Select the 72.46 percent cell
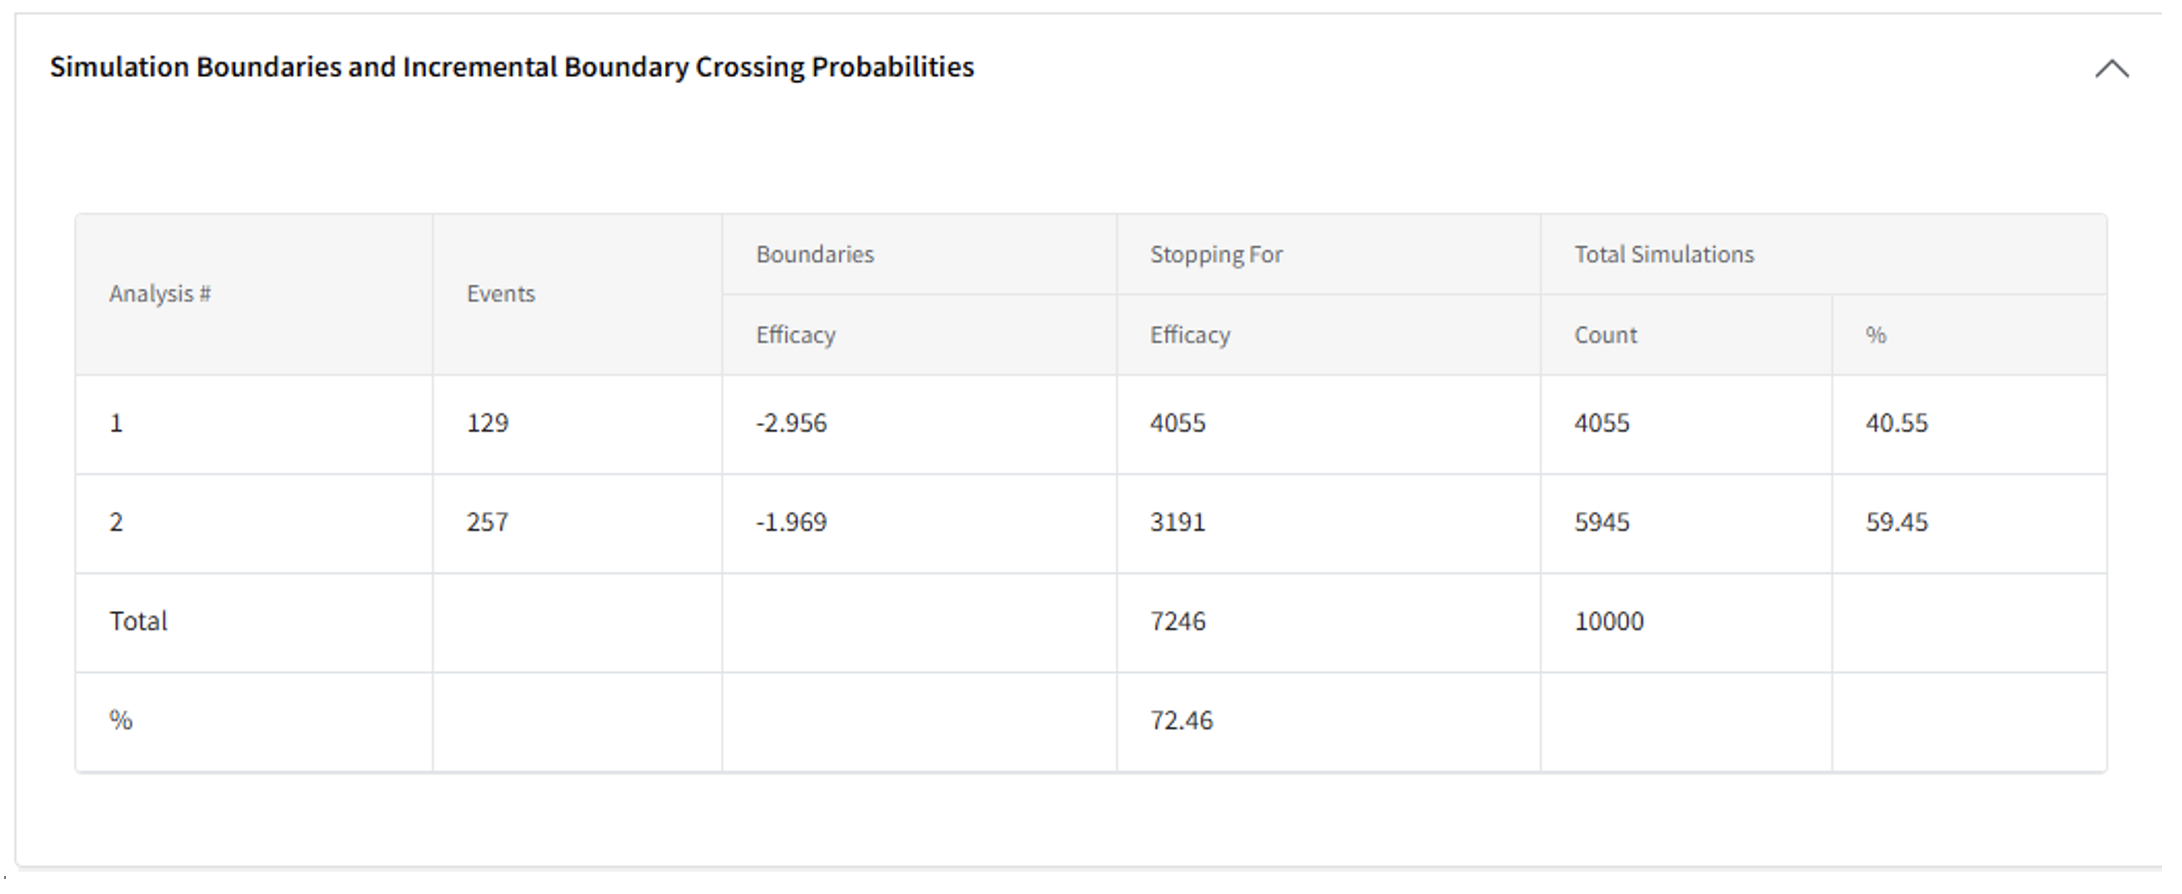Screen dimensions: 2182x894 [1181, 720]
